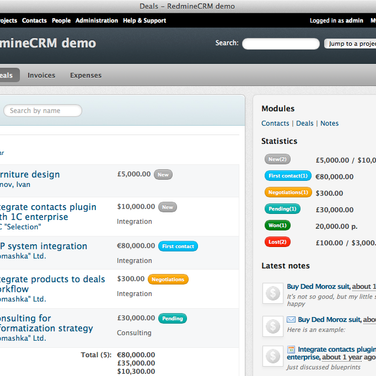The width and height of the screenshot is (376, 376).
Task: Click the Pending(1) statistics badge
Action: (282, 209)
